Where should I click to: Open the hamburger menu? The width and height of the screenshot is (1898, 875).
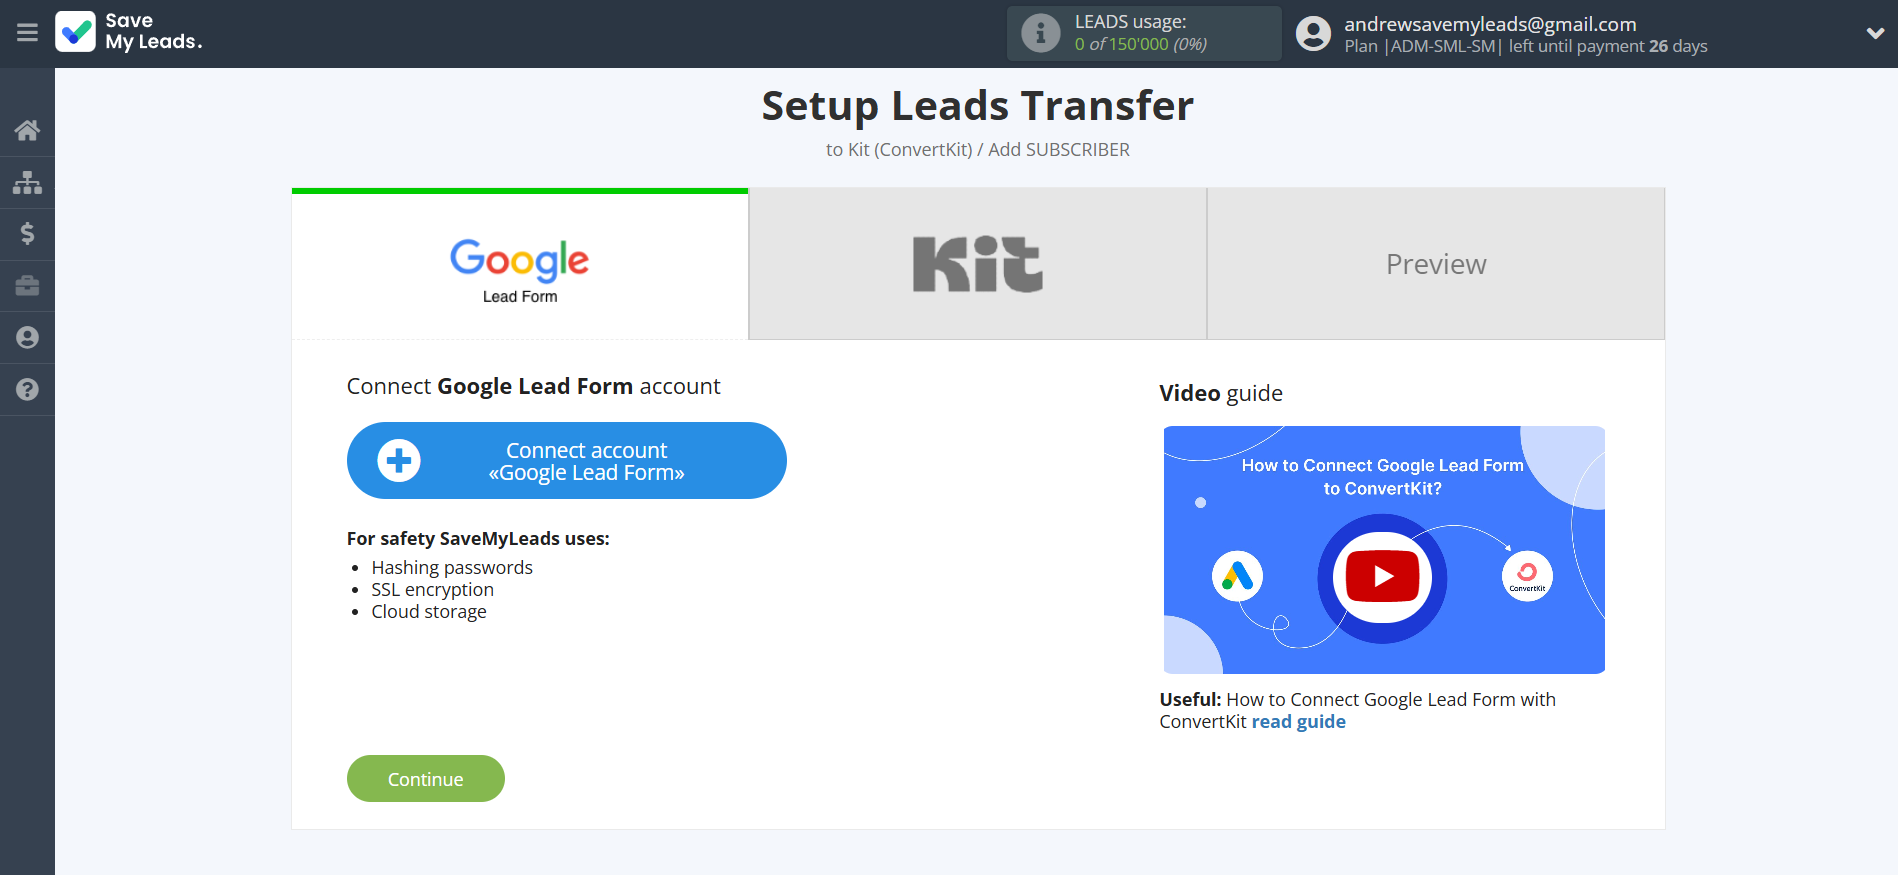click(x=27, y=33)
